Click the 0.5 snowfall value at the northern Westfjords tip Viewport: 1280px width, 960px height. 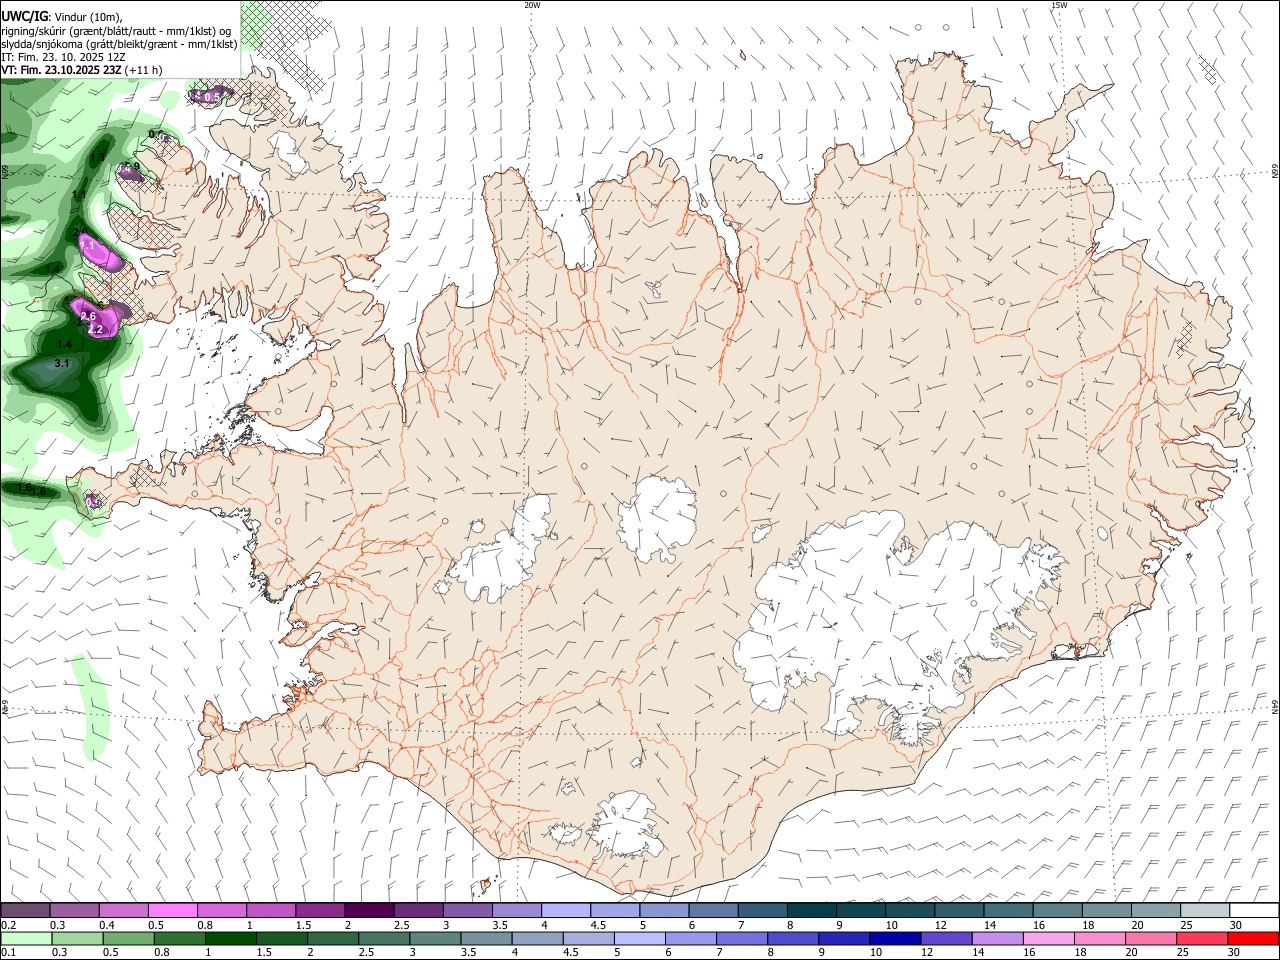point(212,97)
